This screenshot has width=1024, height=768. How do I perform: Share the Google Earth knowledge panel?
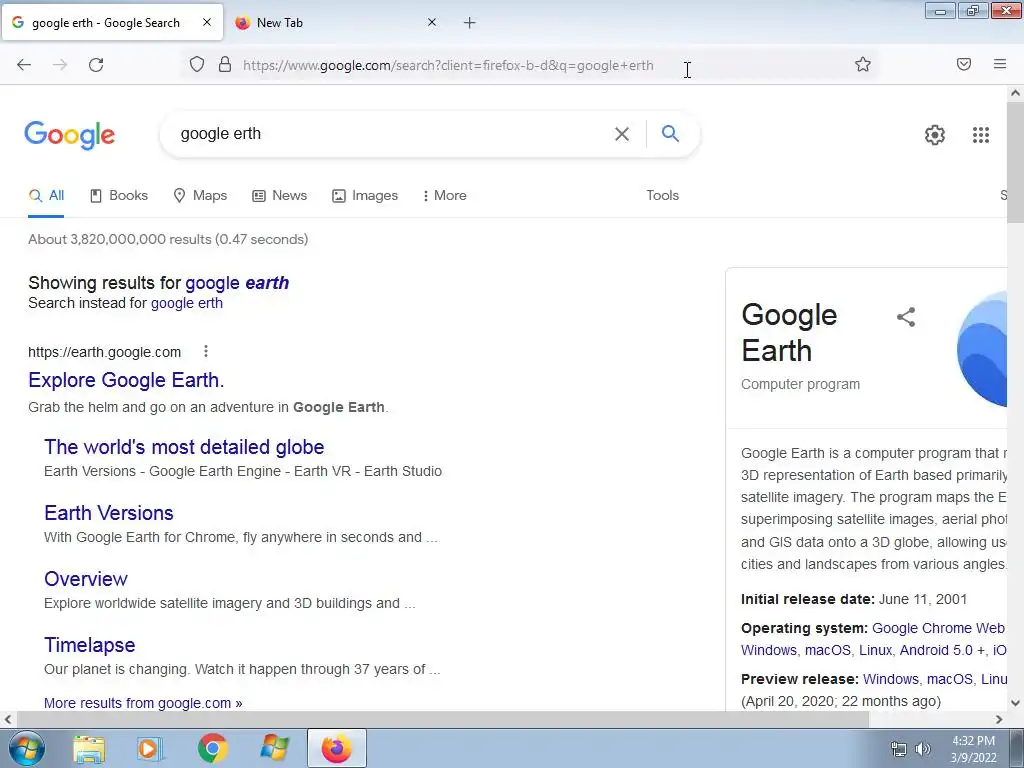coord(906,317)
